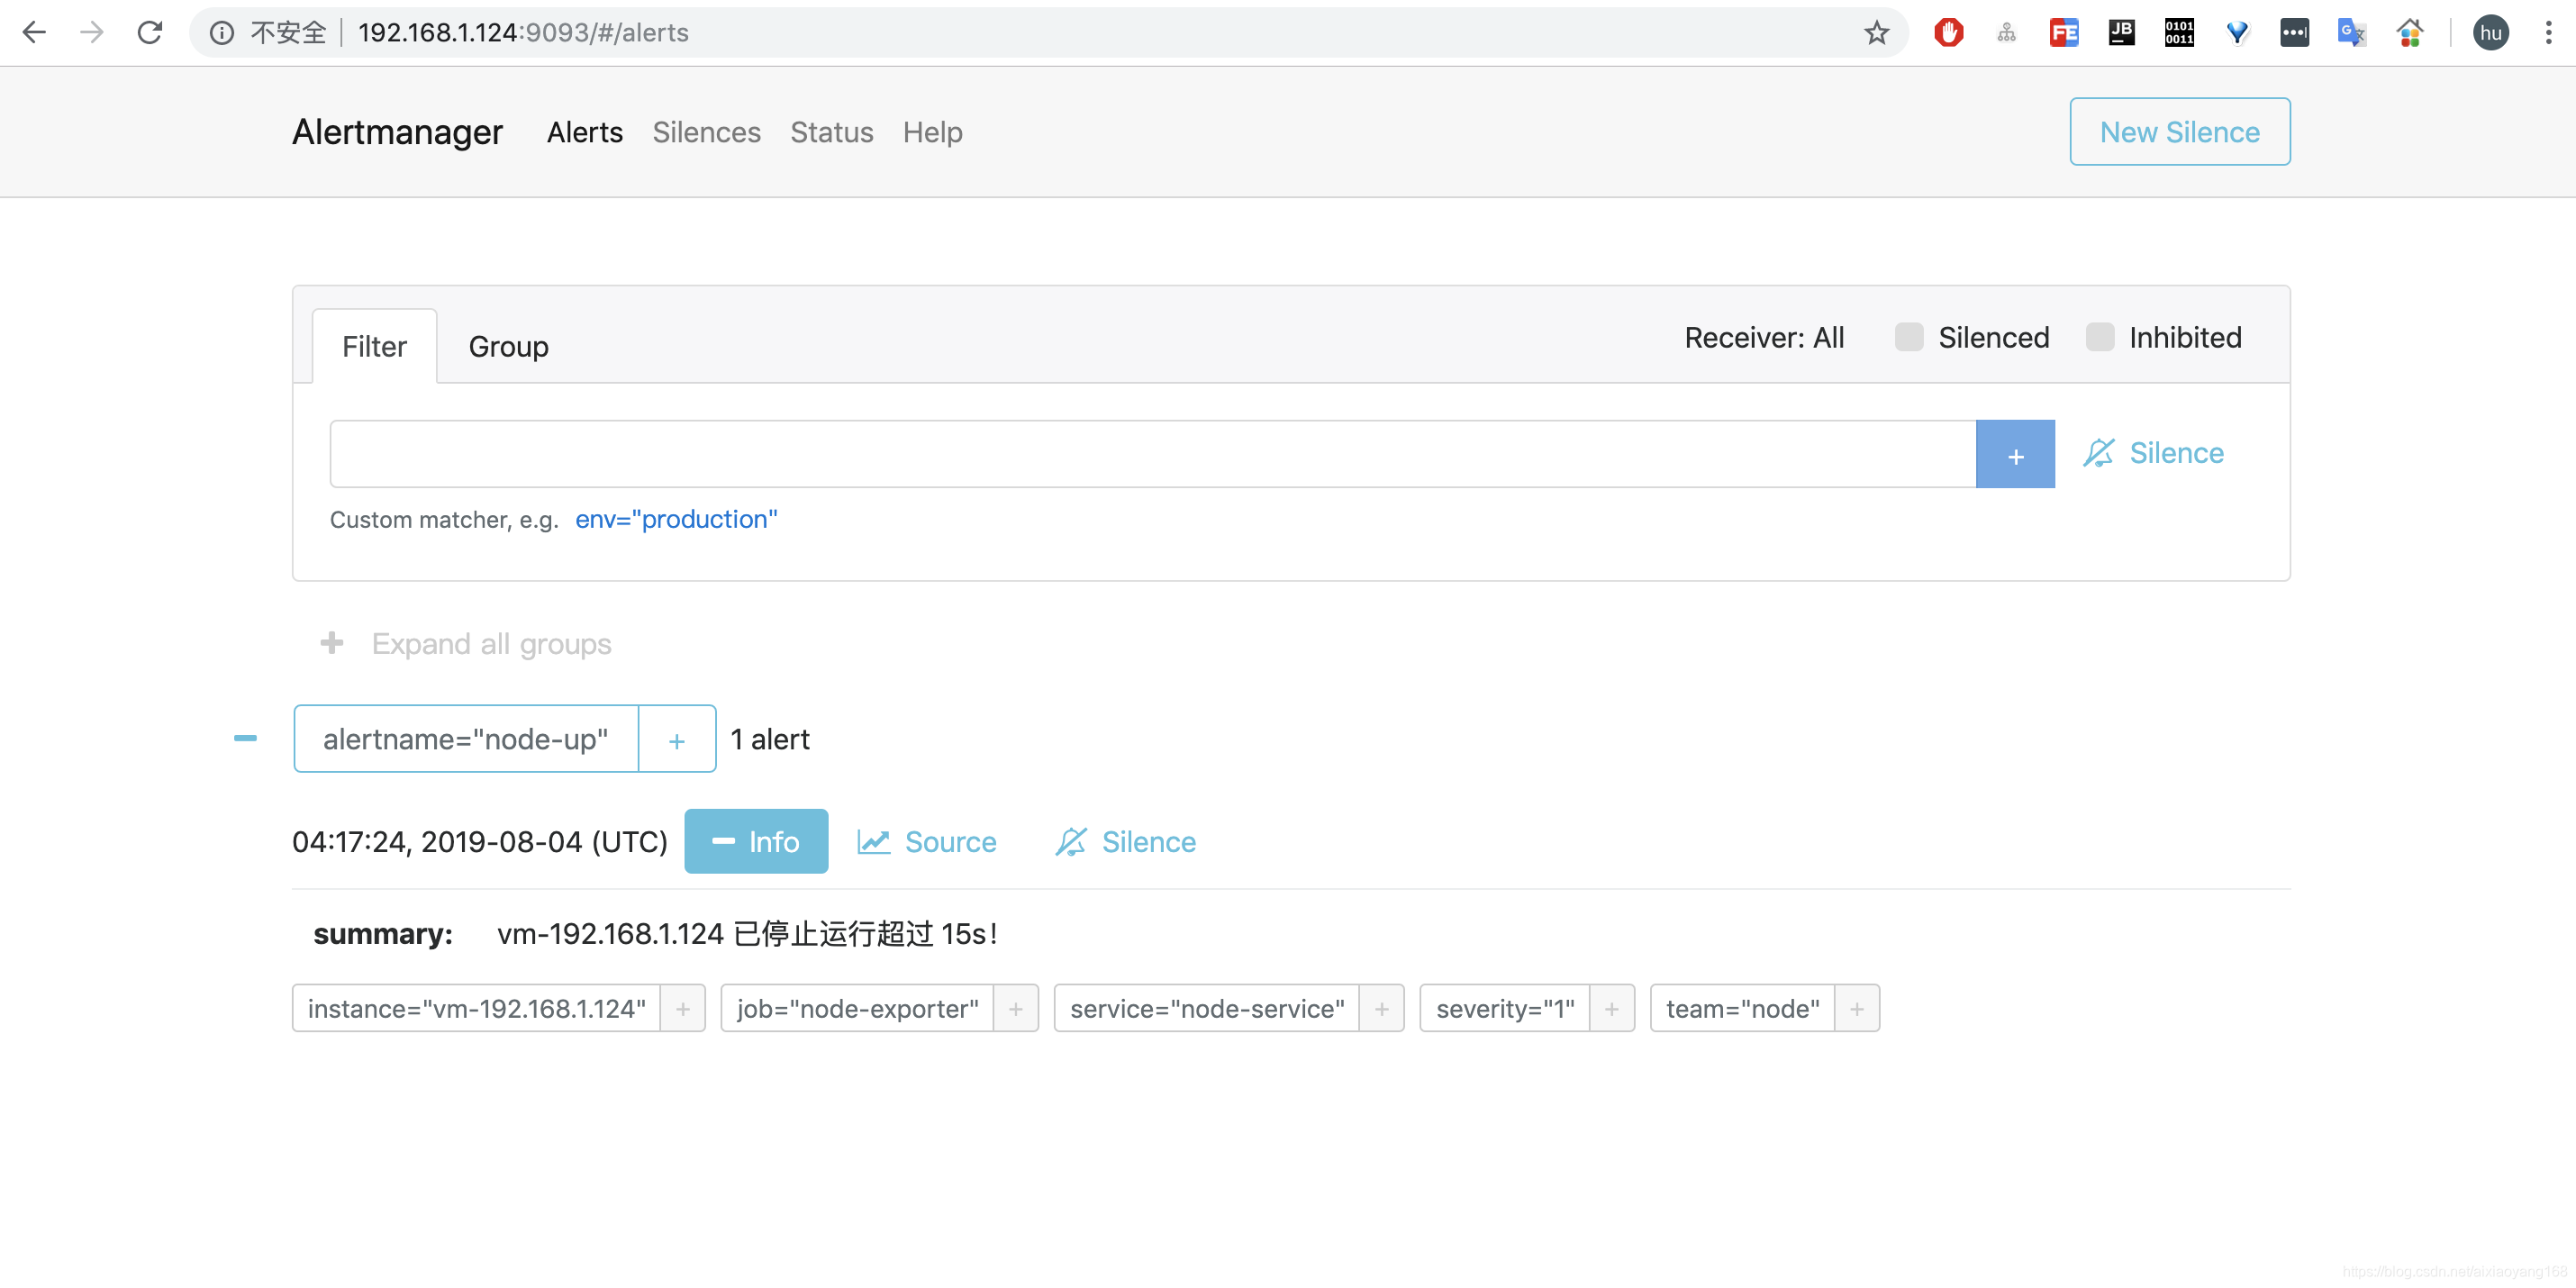The height and width of the screenshot is (1288, 2576).
Task: Bookmark page with the star icon
Action: pos(1876,33)
